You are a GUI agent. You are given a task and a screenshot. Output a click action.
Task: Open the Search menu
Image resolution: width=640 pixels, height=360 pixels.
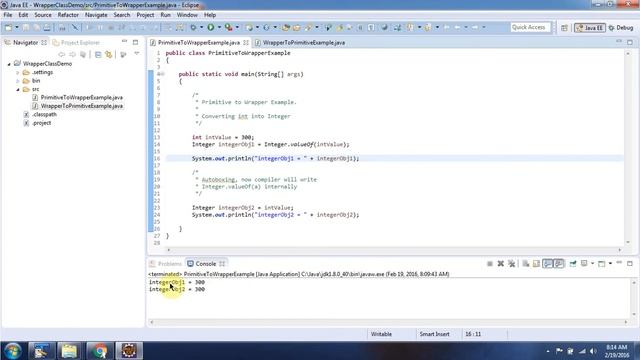click(122, 15)
